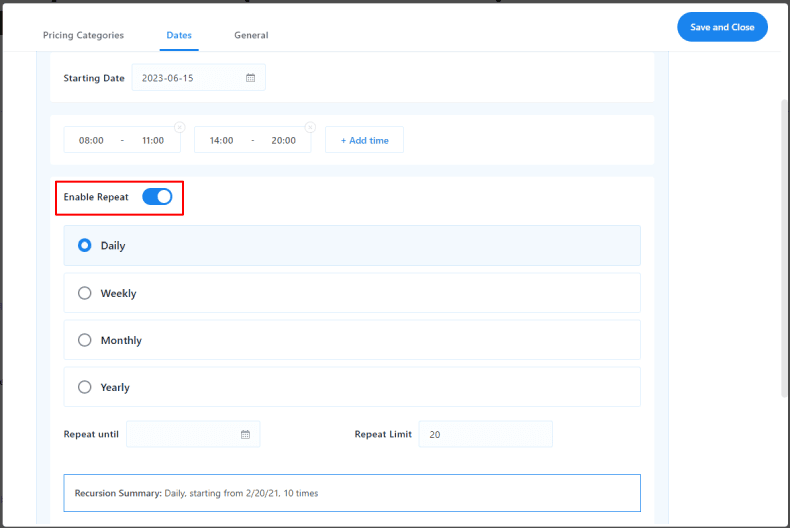Select the Monthly repeat option
Image resolution: width=790 pixels, height=528 pixels.
[x=352, y=340]
